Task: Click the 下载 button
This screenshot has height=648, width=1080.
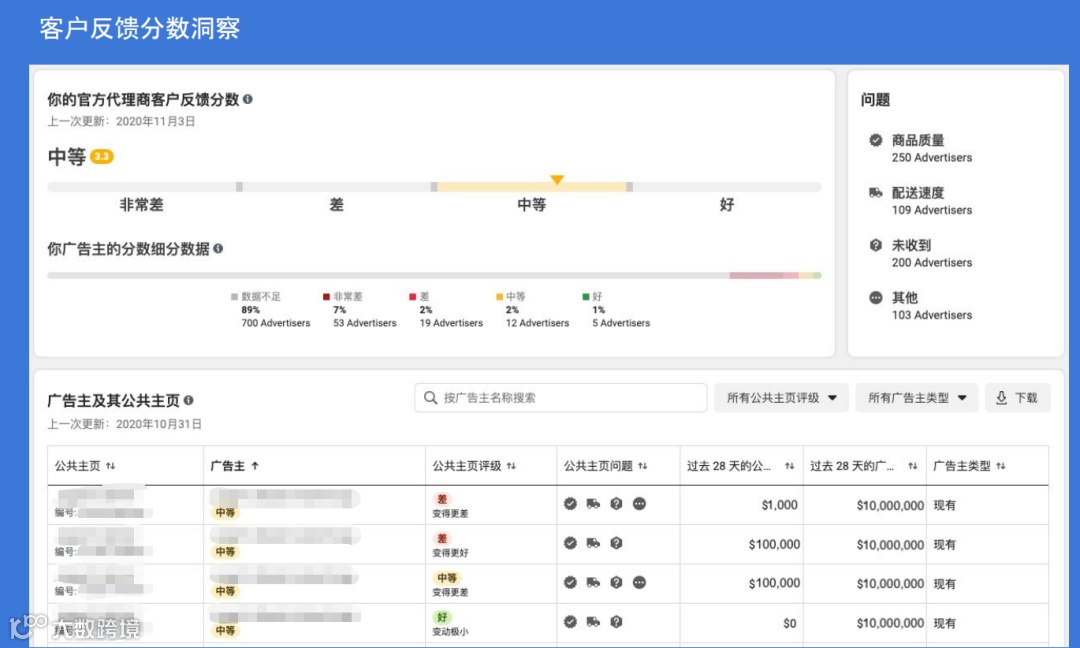Action: 1018,398
